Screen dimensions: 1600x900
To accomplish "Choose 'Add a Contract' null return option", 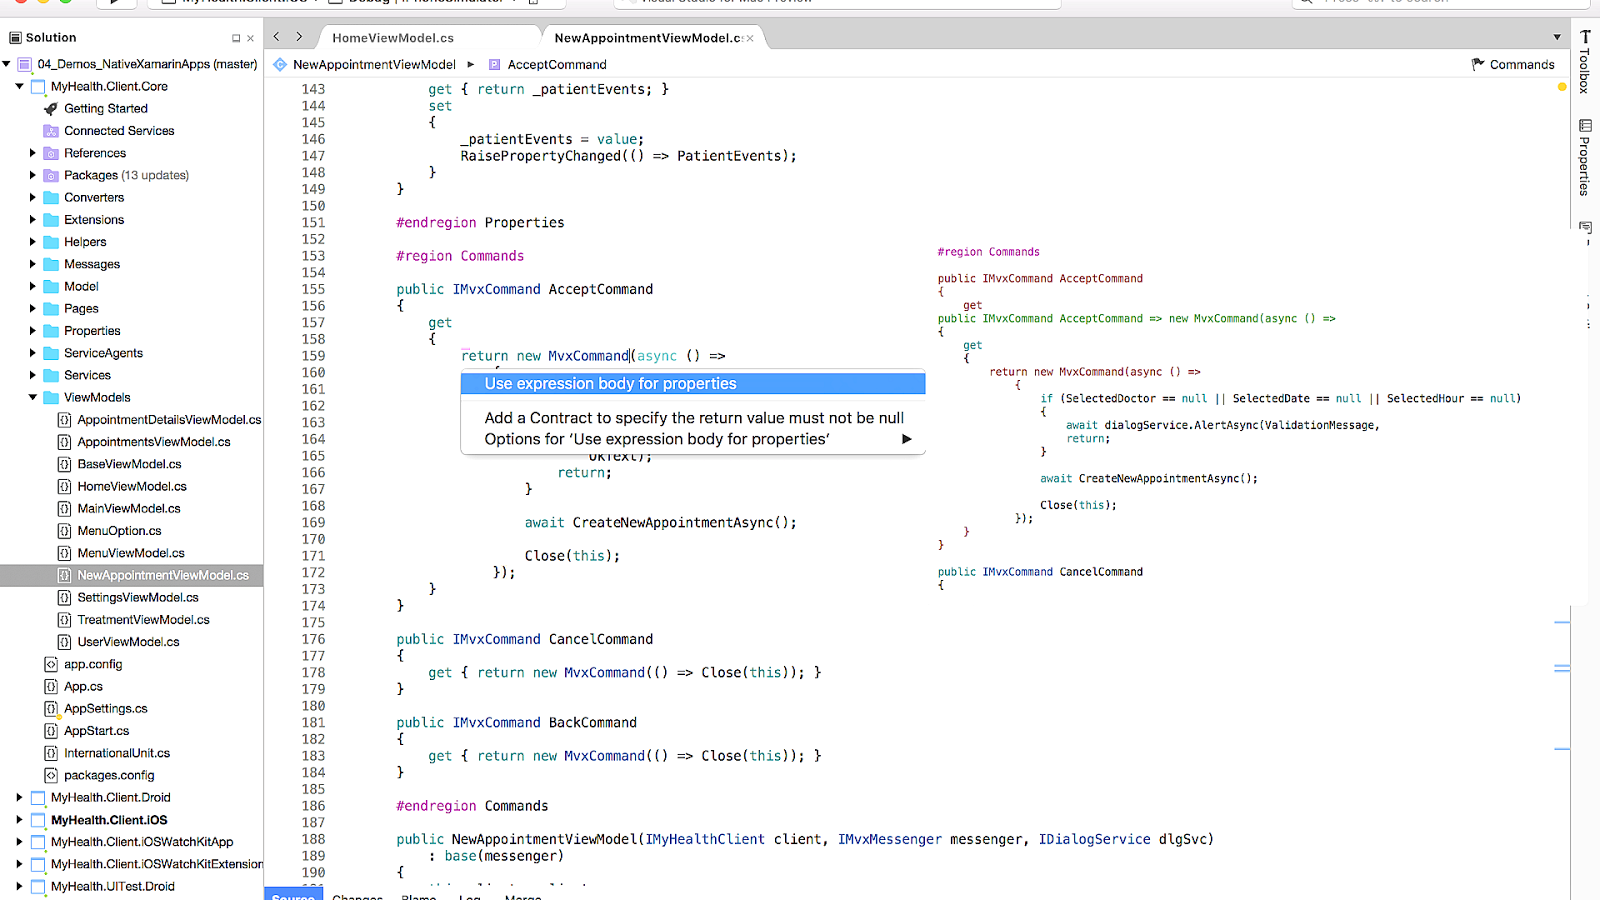I will tap(692, 418).
